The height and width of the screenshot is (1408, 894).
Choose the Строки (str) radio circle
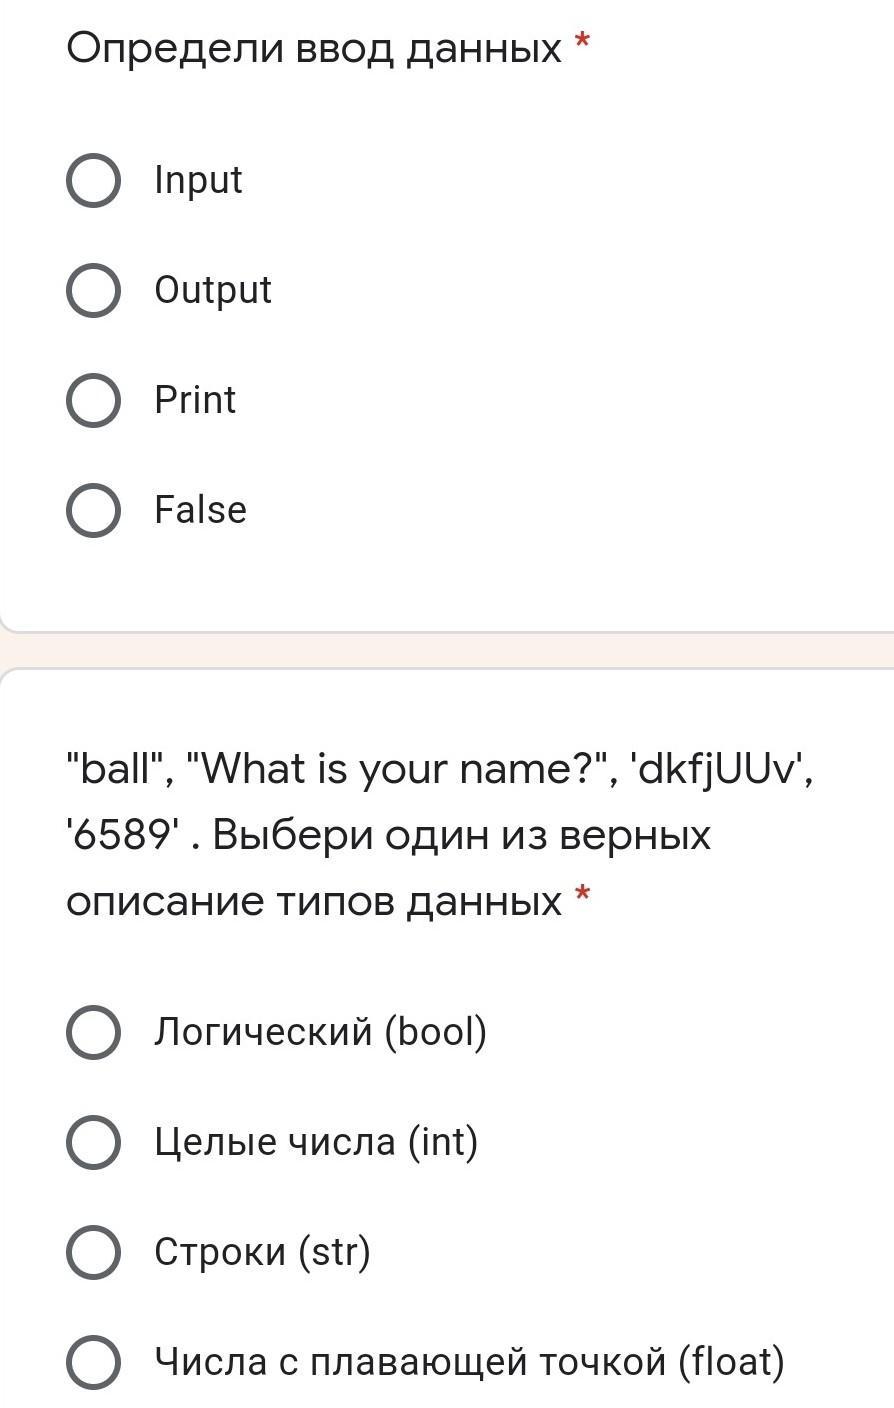click(x=93, y=1252)
